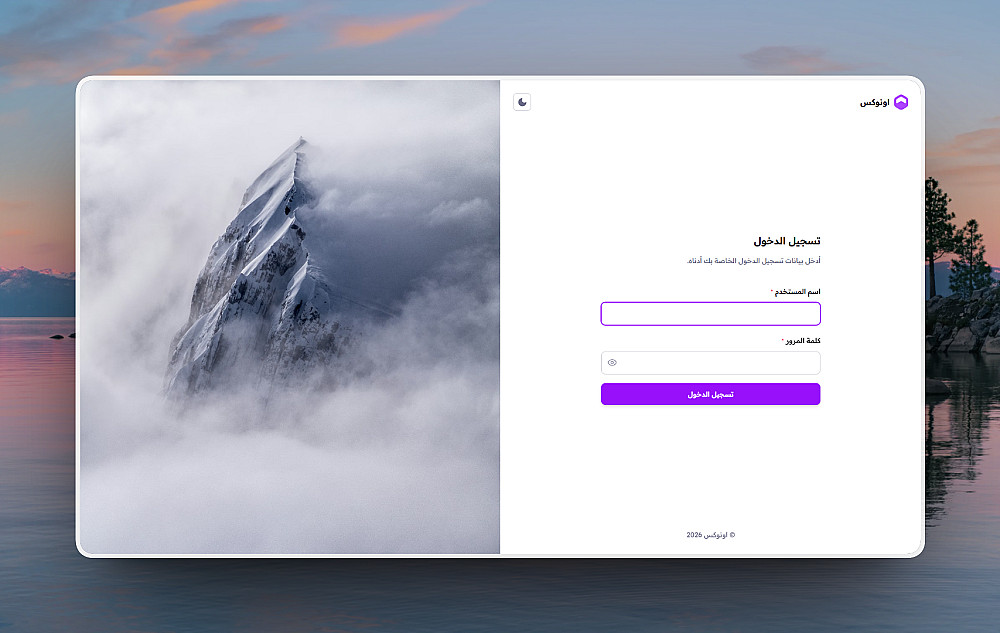Click inside the password (كلمة المرور) field
Screen dimensions: 1000x633
click(710, 363)
